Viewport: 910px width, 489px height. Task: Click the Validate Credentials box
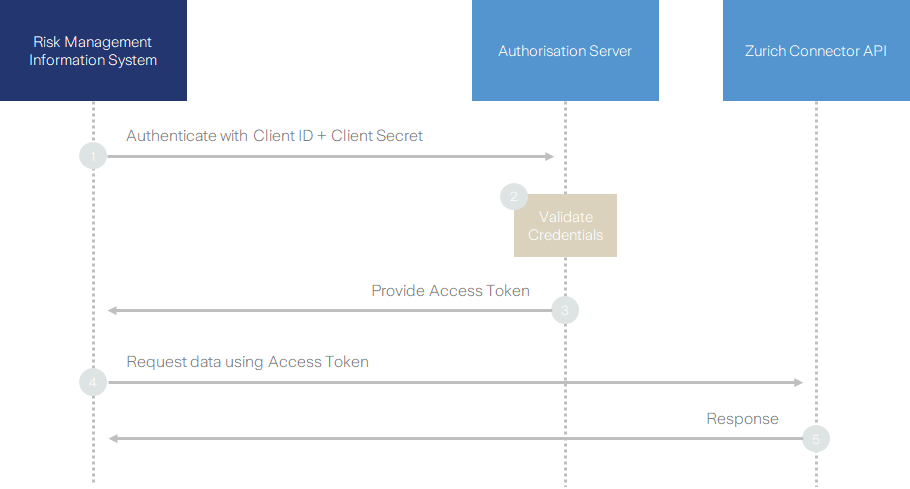tap(566, 227)
